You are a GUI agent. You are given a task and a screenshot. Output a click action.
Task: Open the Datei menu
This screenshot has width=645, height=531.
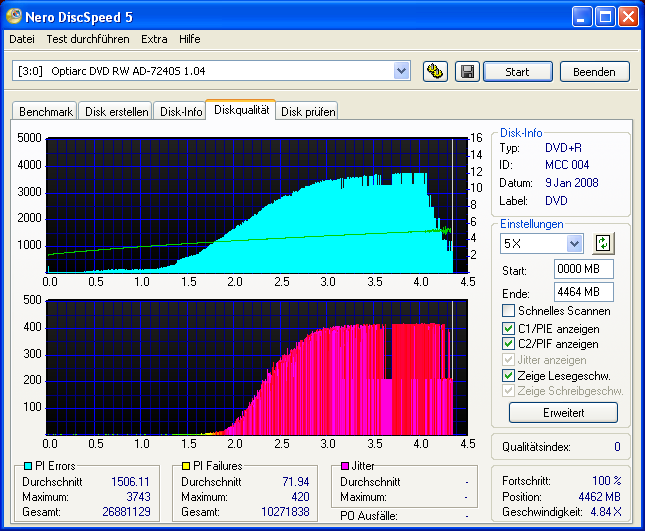(x=22, y=39)
